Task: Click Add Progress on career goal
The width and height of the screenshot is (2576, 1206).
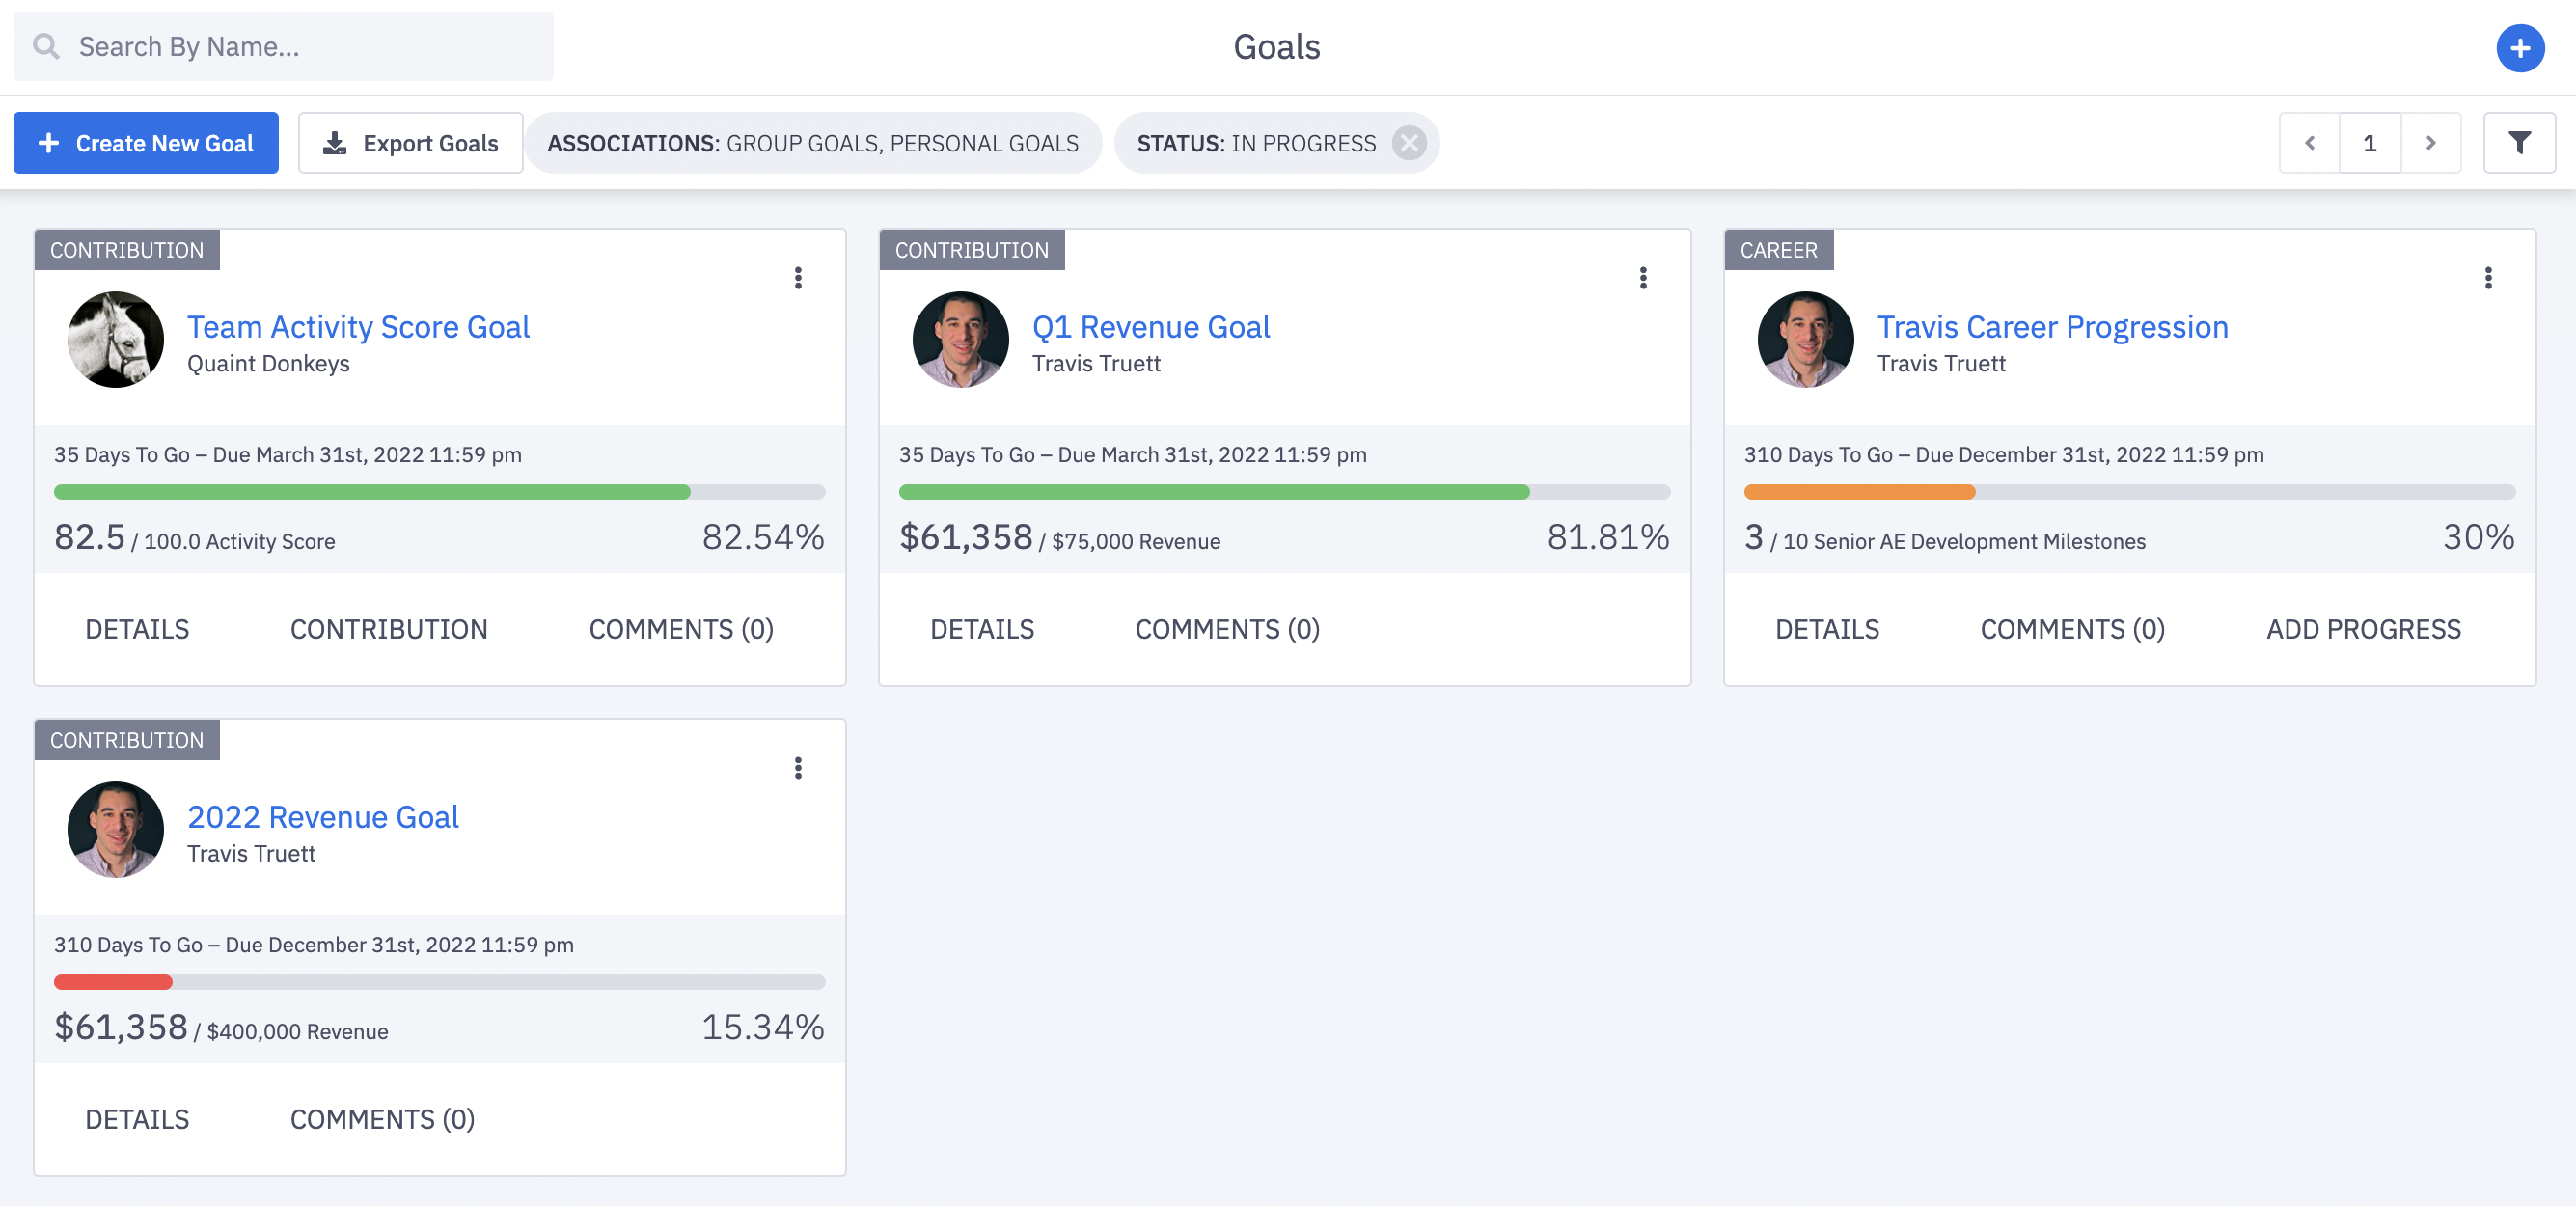Action: coord(2363,629)
